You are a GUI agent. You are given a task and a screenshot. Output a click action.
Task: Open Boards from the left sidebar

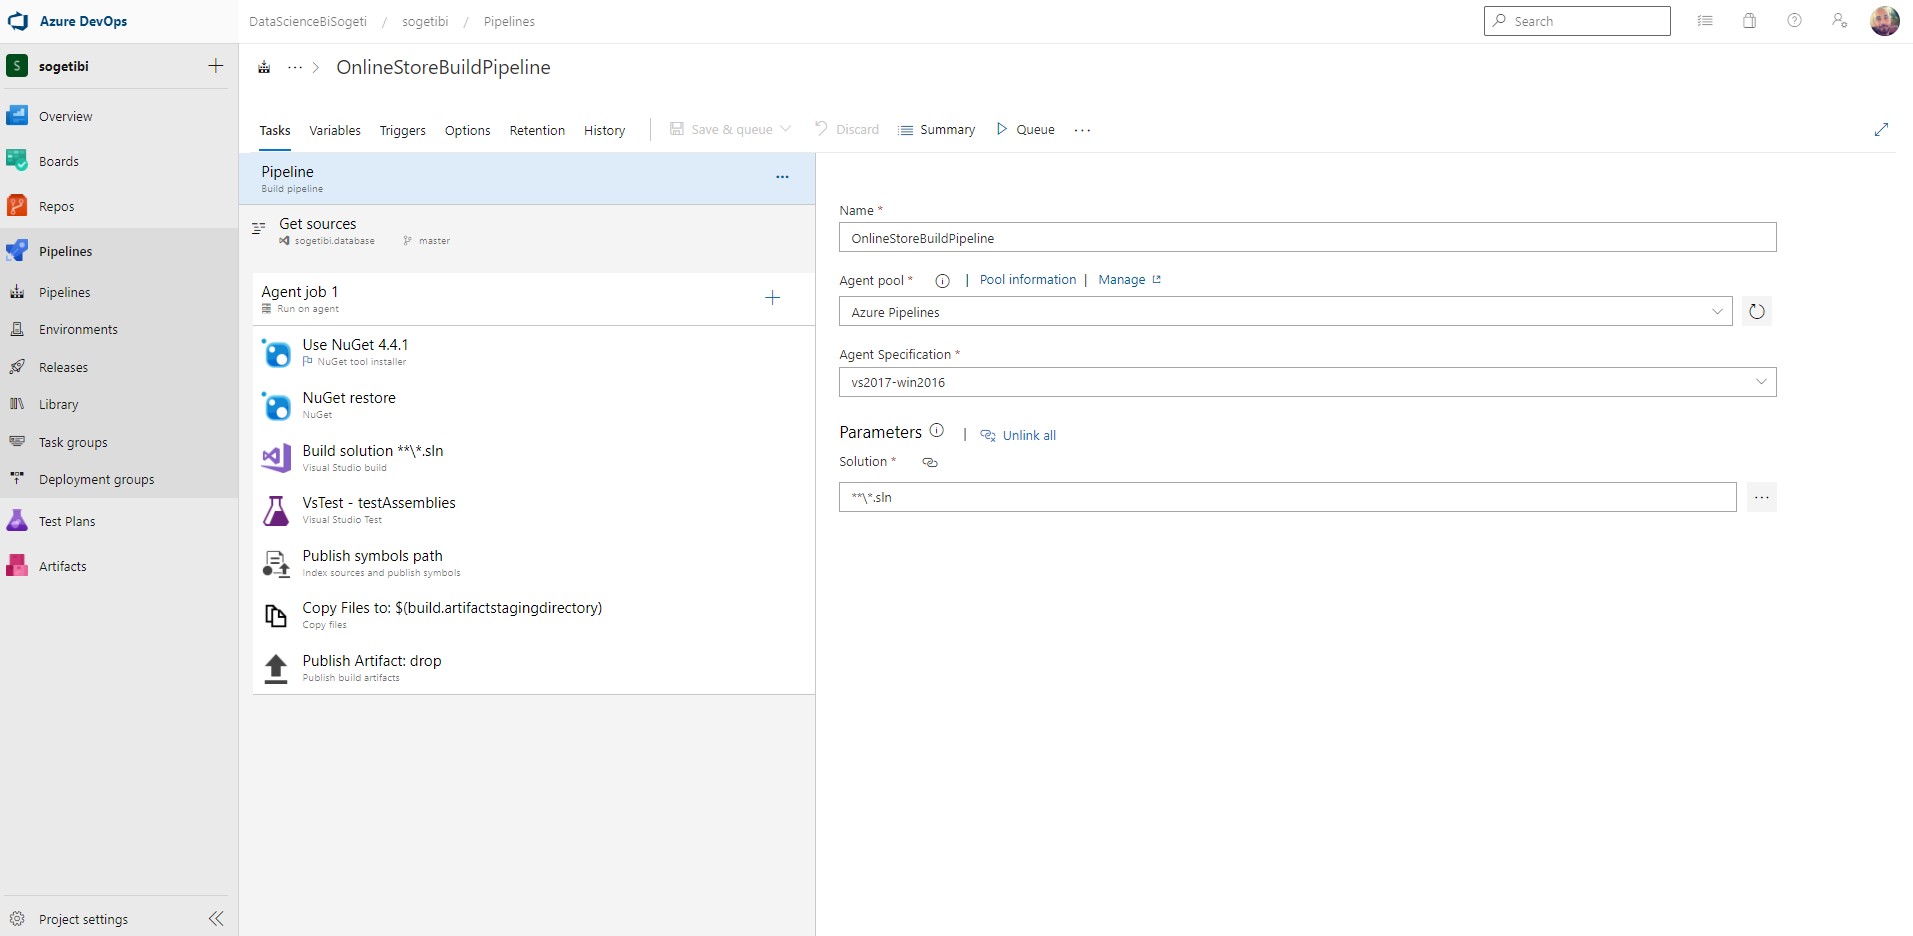(x=58, y=160)
